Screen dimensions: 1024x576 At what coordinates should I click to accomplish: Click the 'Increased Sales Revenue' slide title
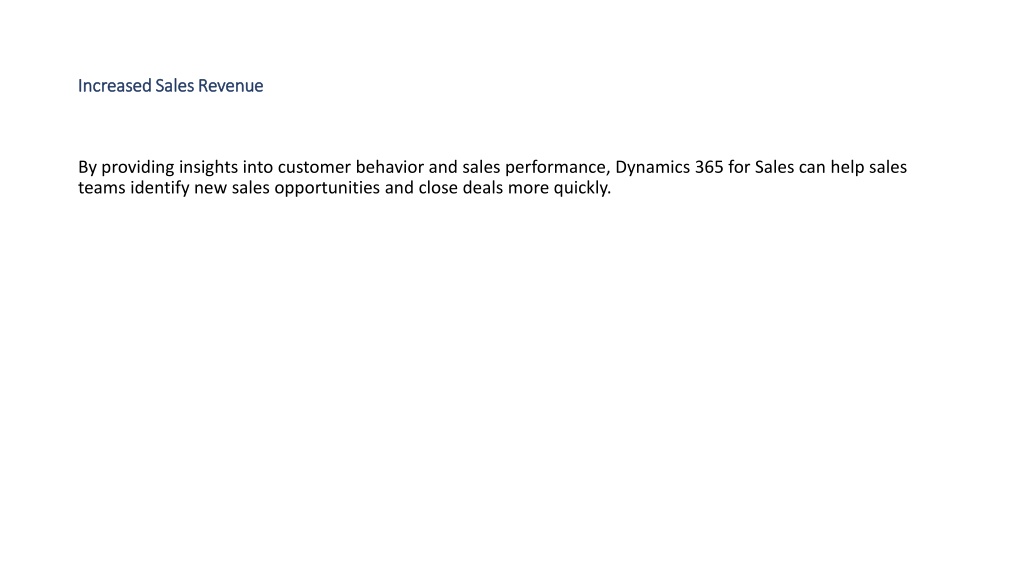pos(170,86)
